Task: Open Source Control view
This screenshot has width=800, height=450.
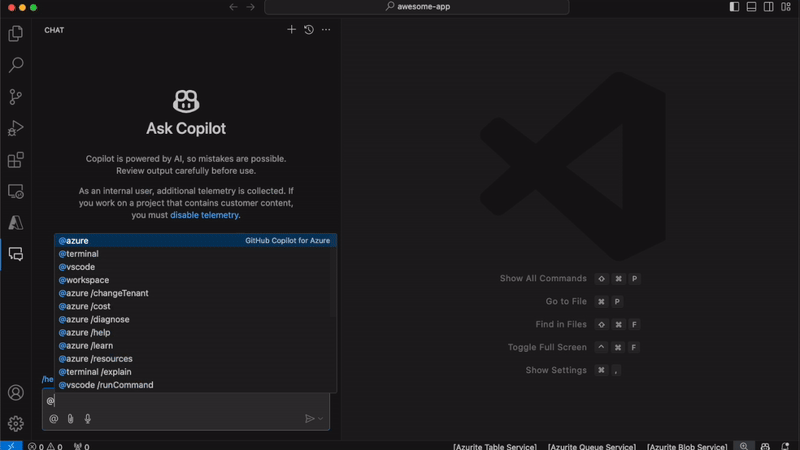Action: 16,97
